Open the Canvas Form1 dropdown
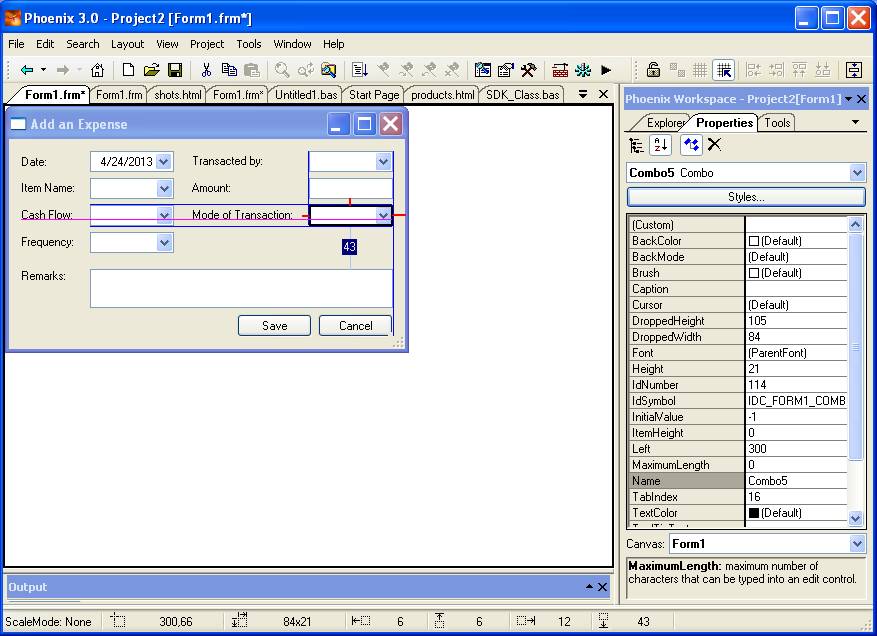This screenshot has width=877, height=636. (x=857, y=544)
